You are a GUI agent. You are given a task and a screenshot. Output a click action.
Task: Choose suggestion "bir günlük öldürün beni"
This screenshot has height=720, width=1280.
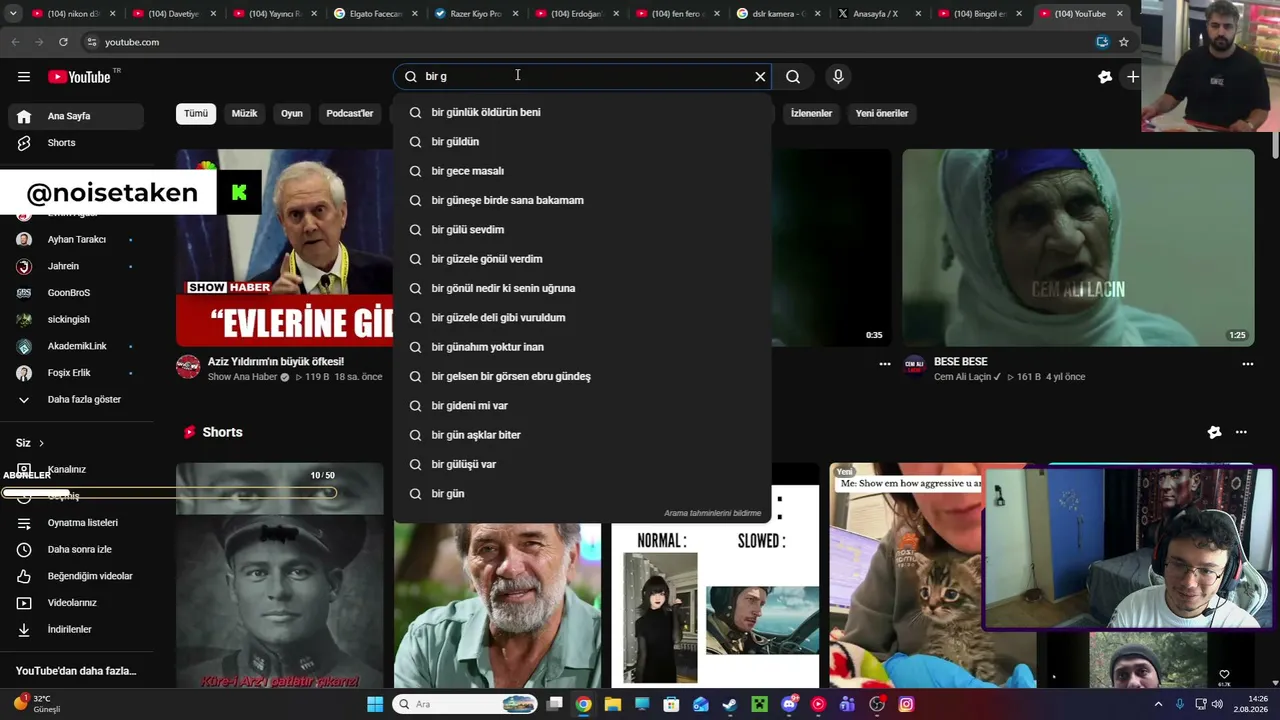pyautogui.click(x=582, y=113)
